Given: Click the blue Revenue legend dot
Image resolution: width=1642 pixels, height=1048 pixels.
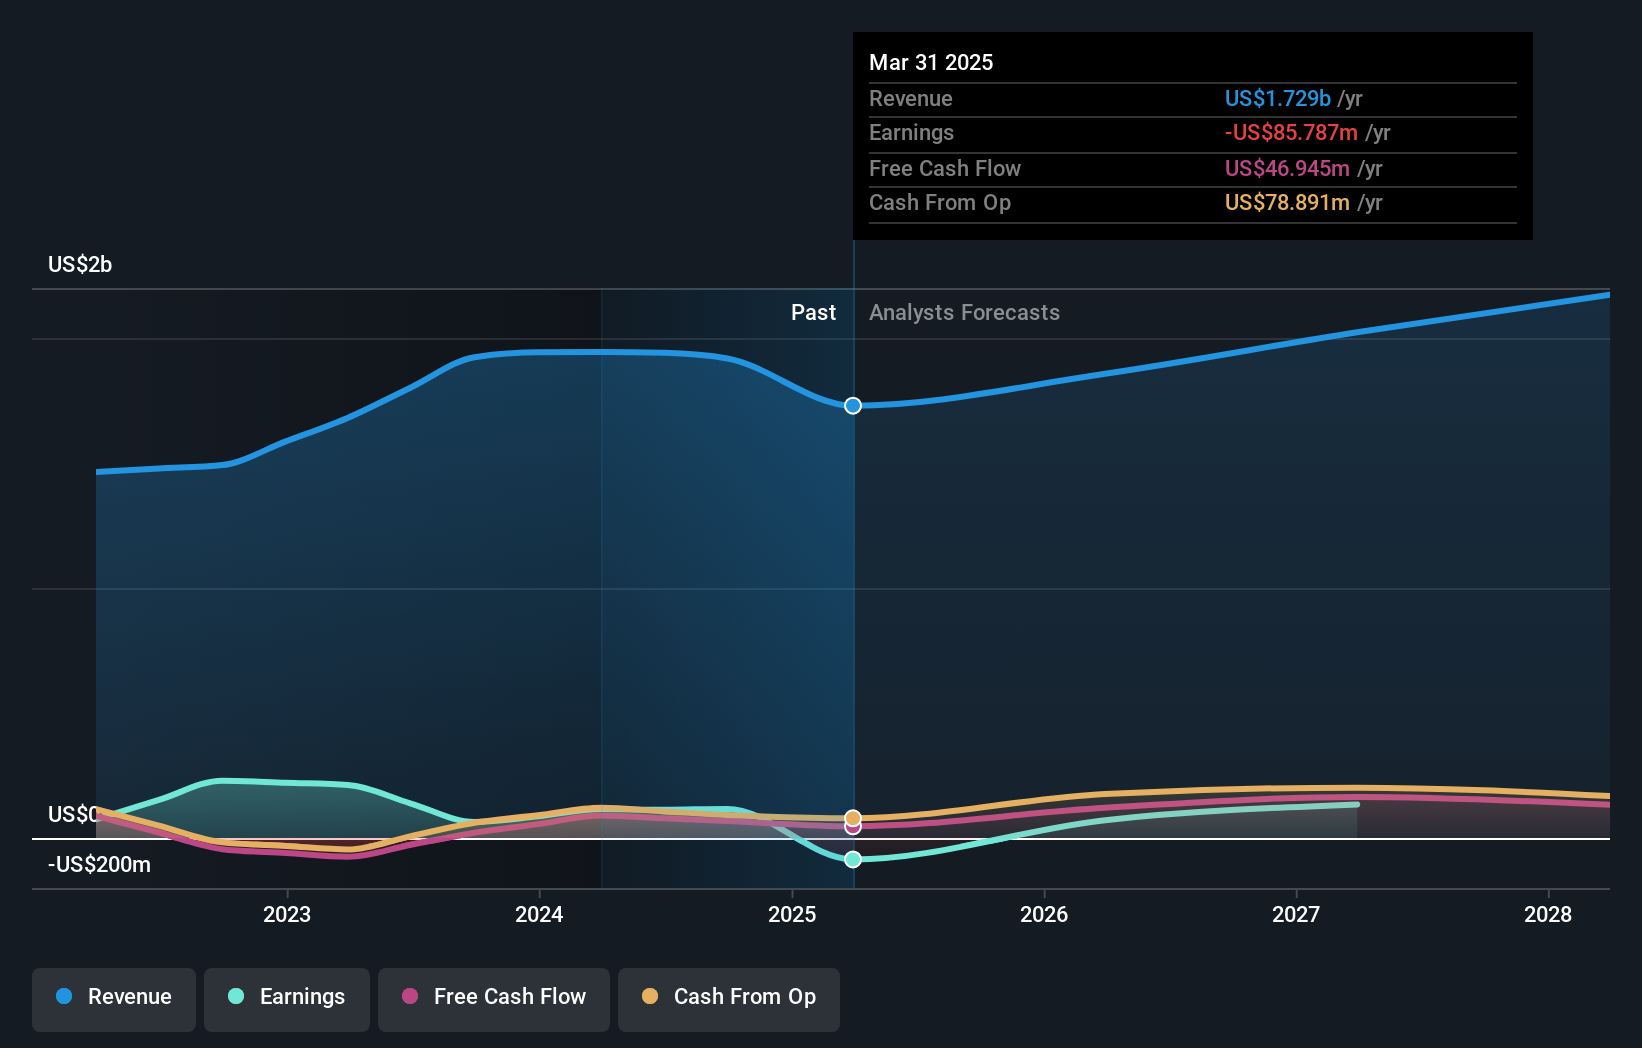Looking at the screenshot, I should [x=64, y=996].
